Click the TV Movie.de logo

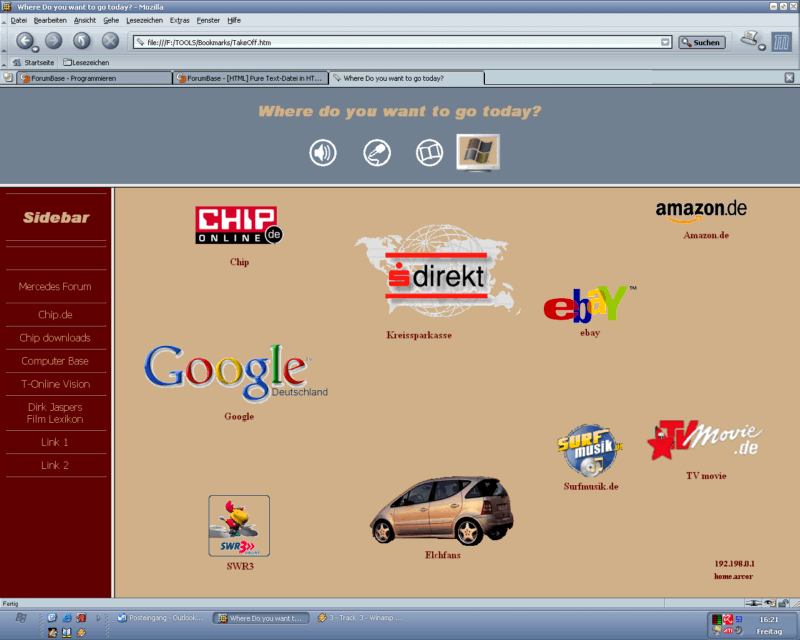[x=705, y=440]
